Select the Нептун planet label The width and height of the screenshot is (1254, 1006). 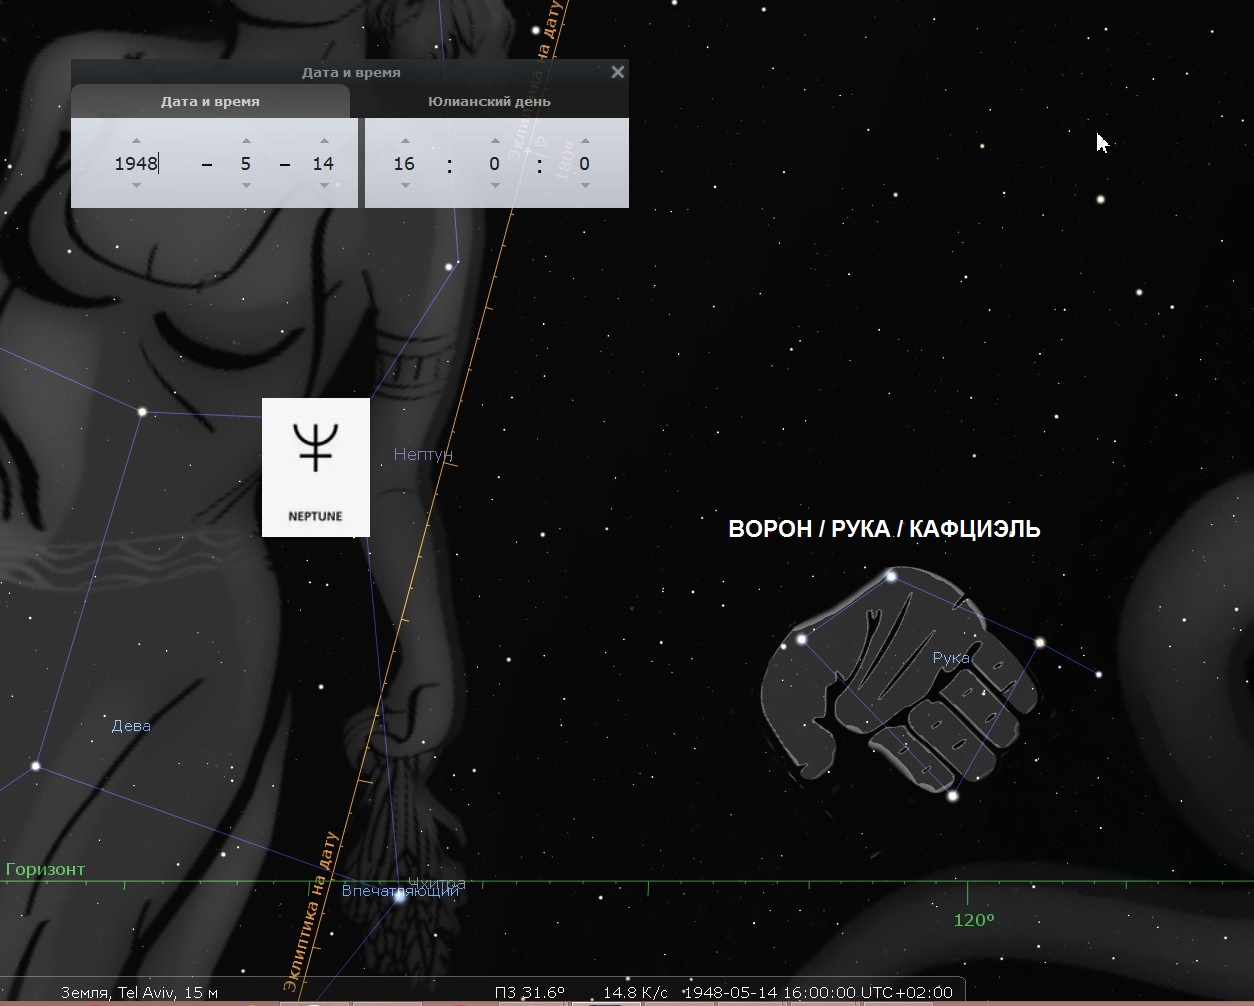pyautogui.click(x=423, y=454)
